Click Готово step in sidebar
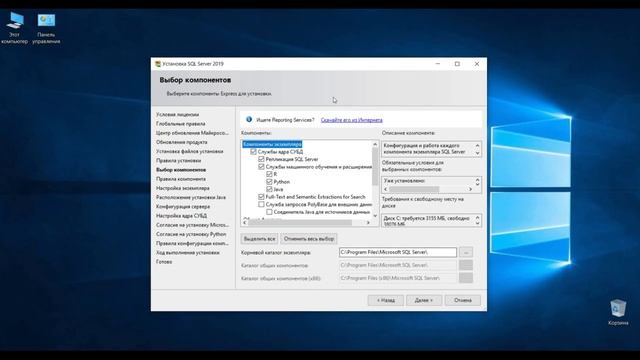Screen dimensions: 640x360 point(164,262)
